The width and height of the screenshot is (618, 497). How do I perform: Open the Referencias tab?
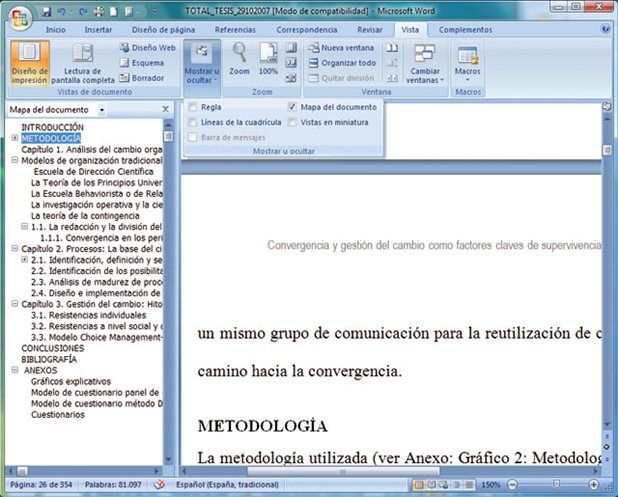tap(235, 30)
